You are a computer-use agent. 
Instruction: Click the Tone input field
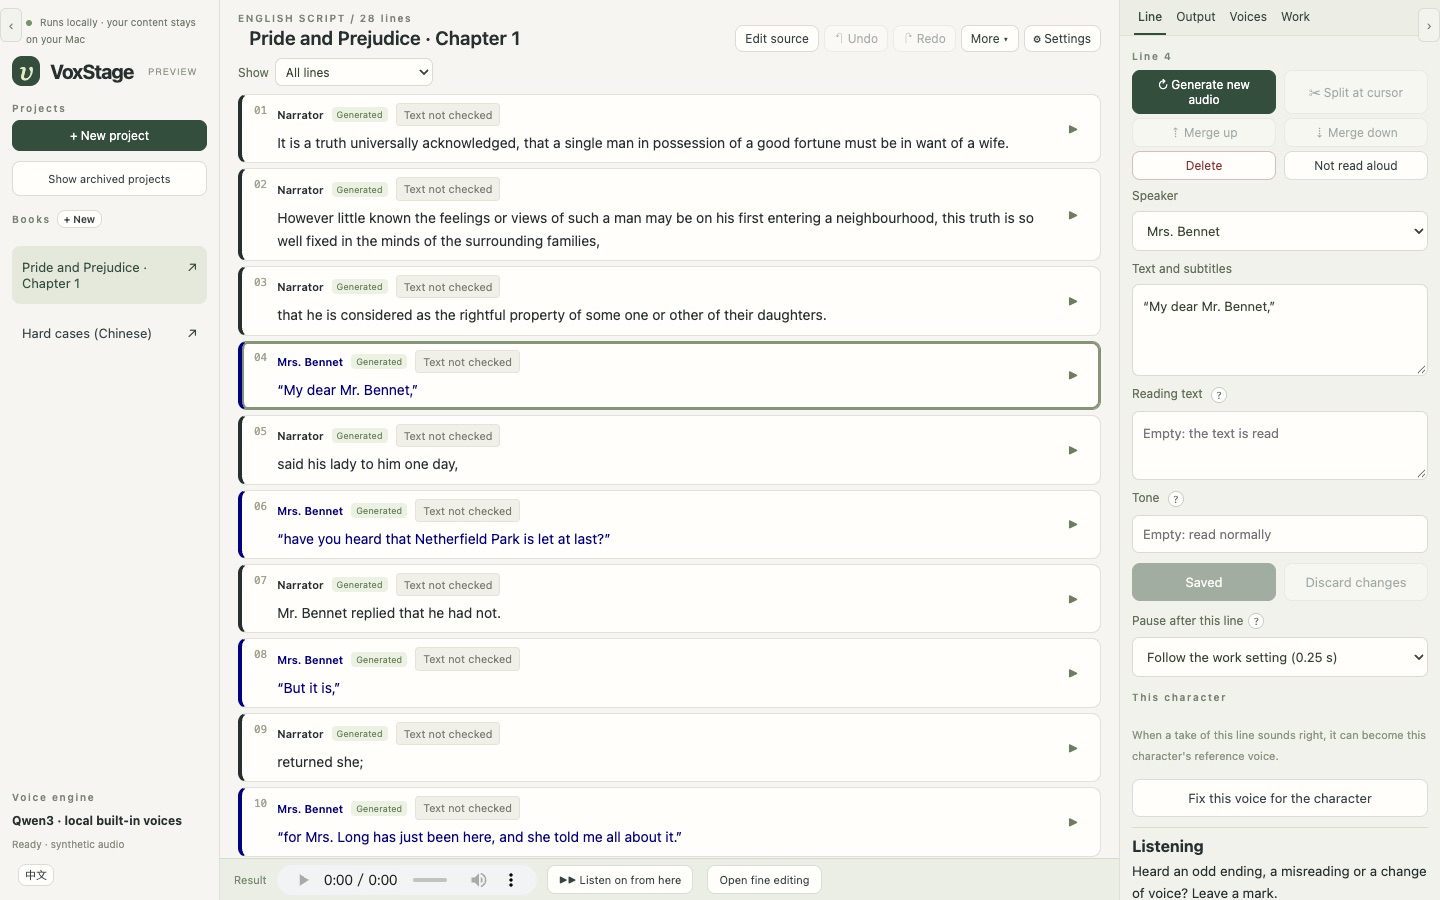(1280, 534)
